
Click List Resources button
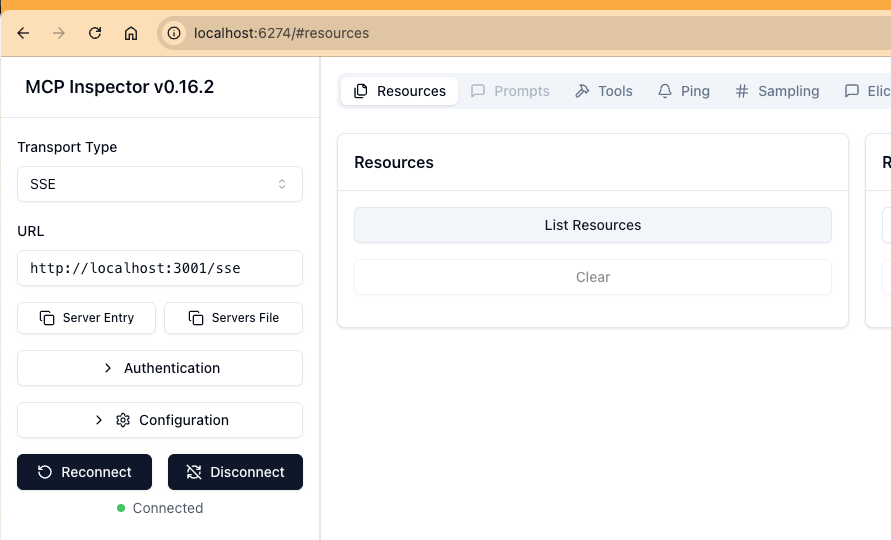click(x=593, y=225)
